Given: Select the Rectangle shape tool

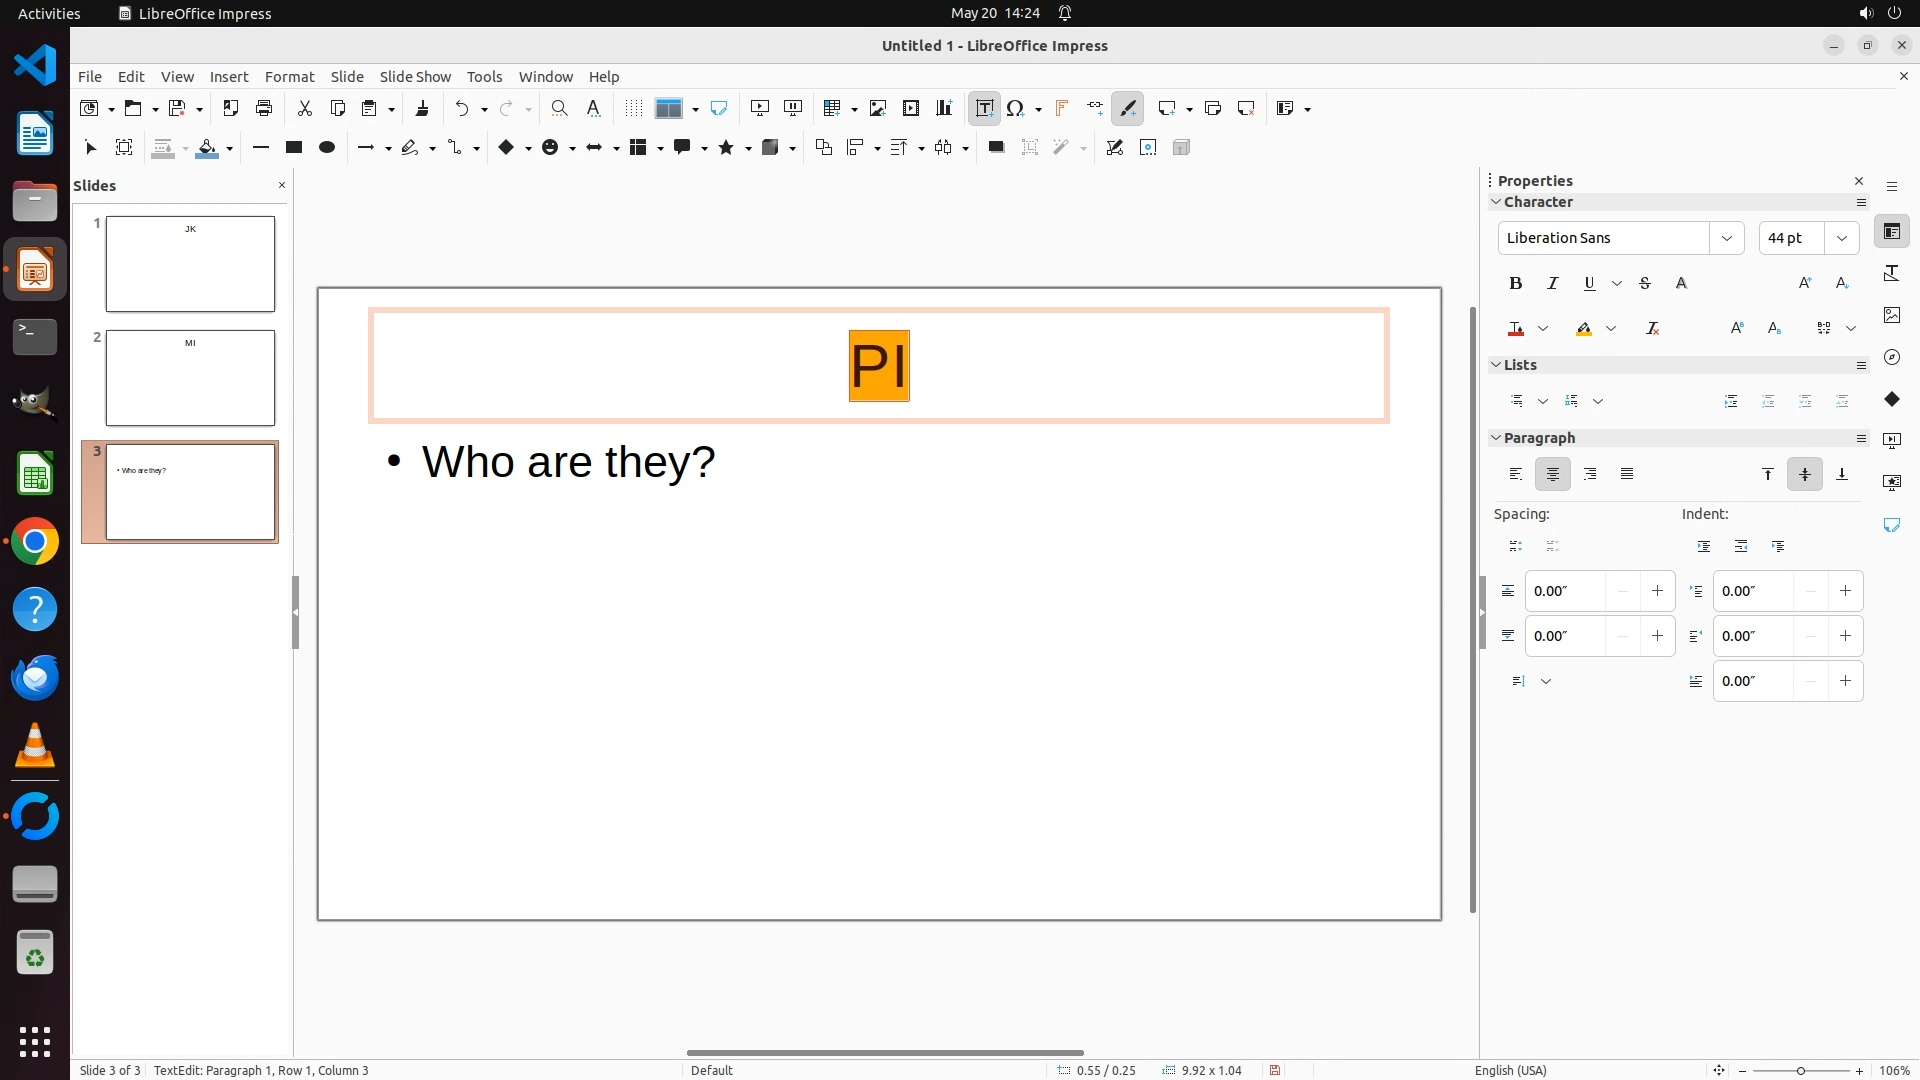Looking at the screenshot, I should 294,147.
